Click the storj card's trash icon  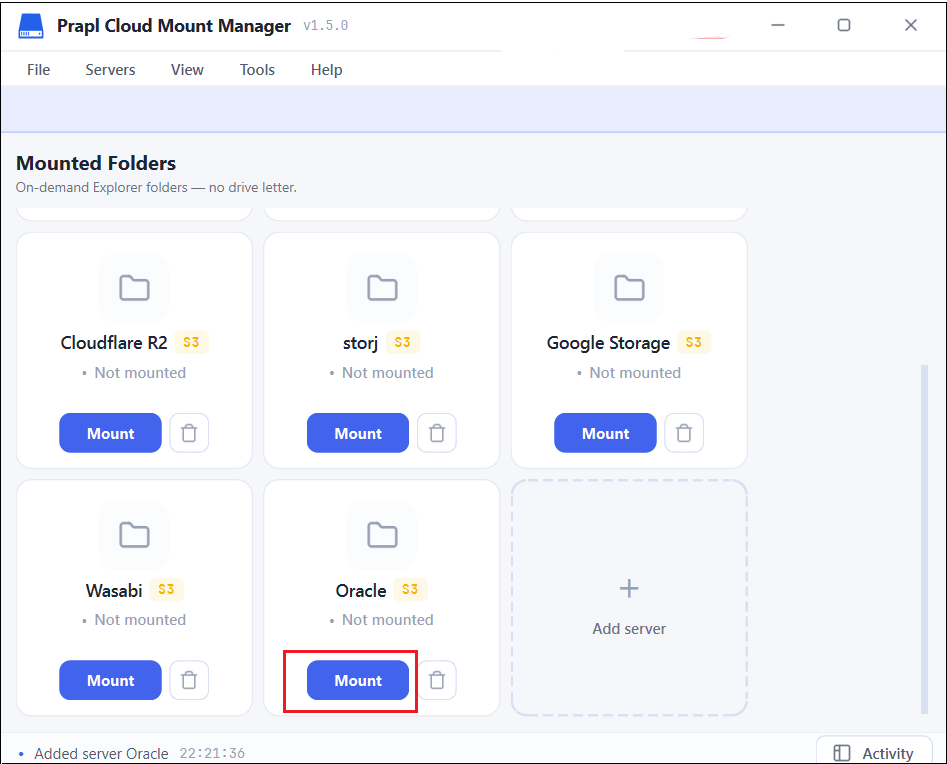(437, 433)
